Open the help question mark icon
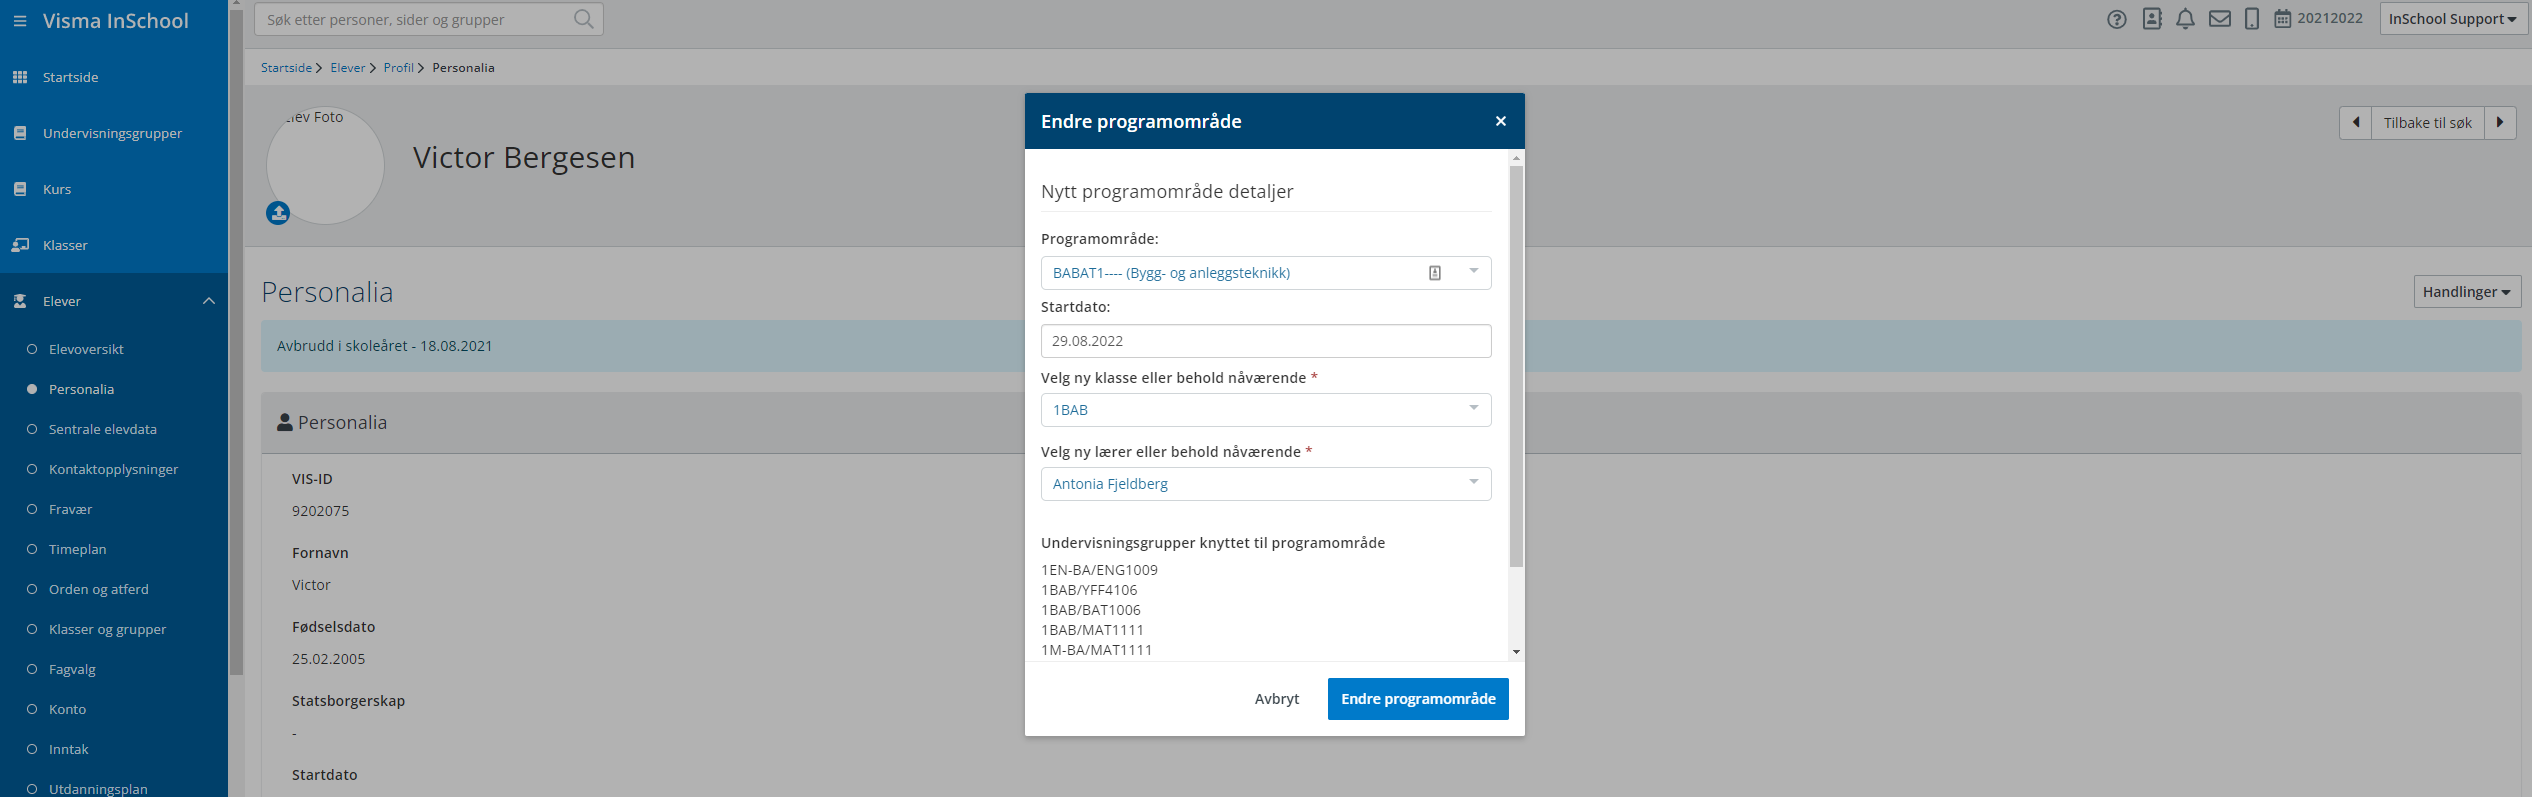The image size is (2532, 797). point(2116,19)
